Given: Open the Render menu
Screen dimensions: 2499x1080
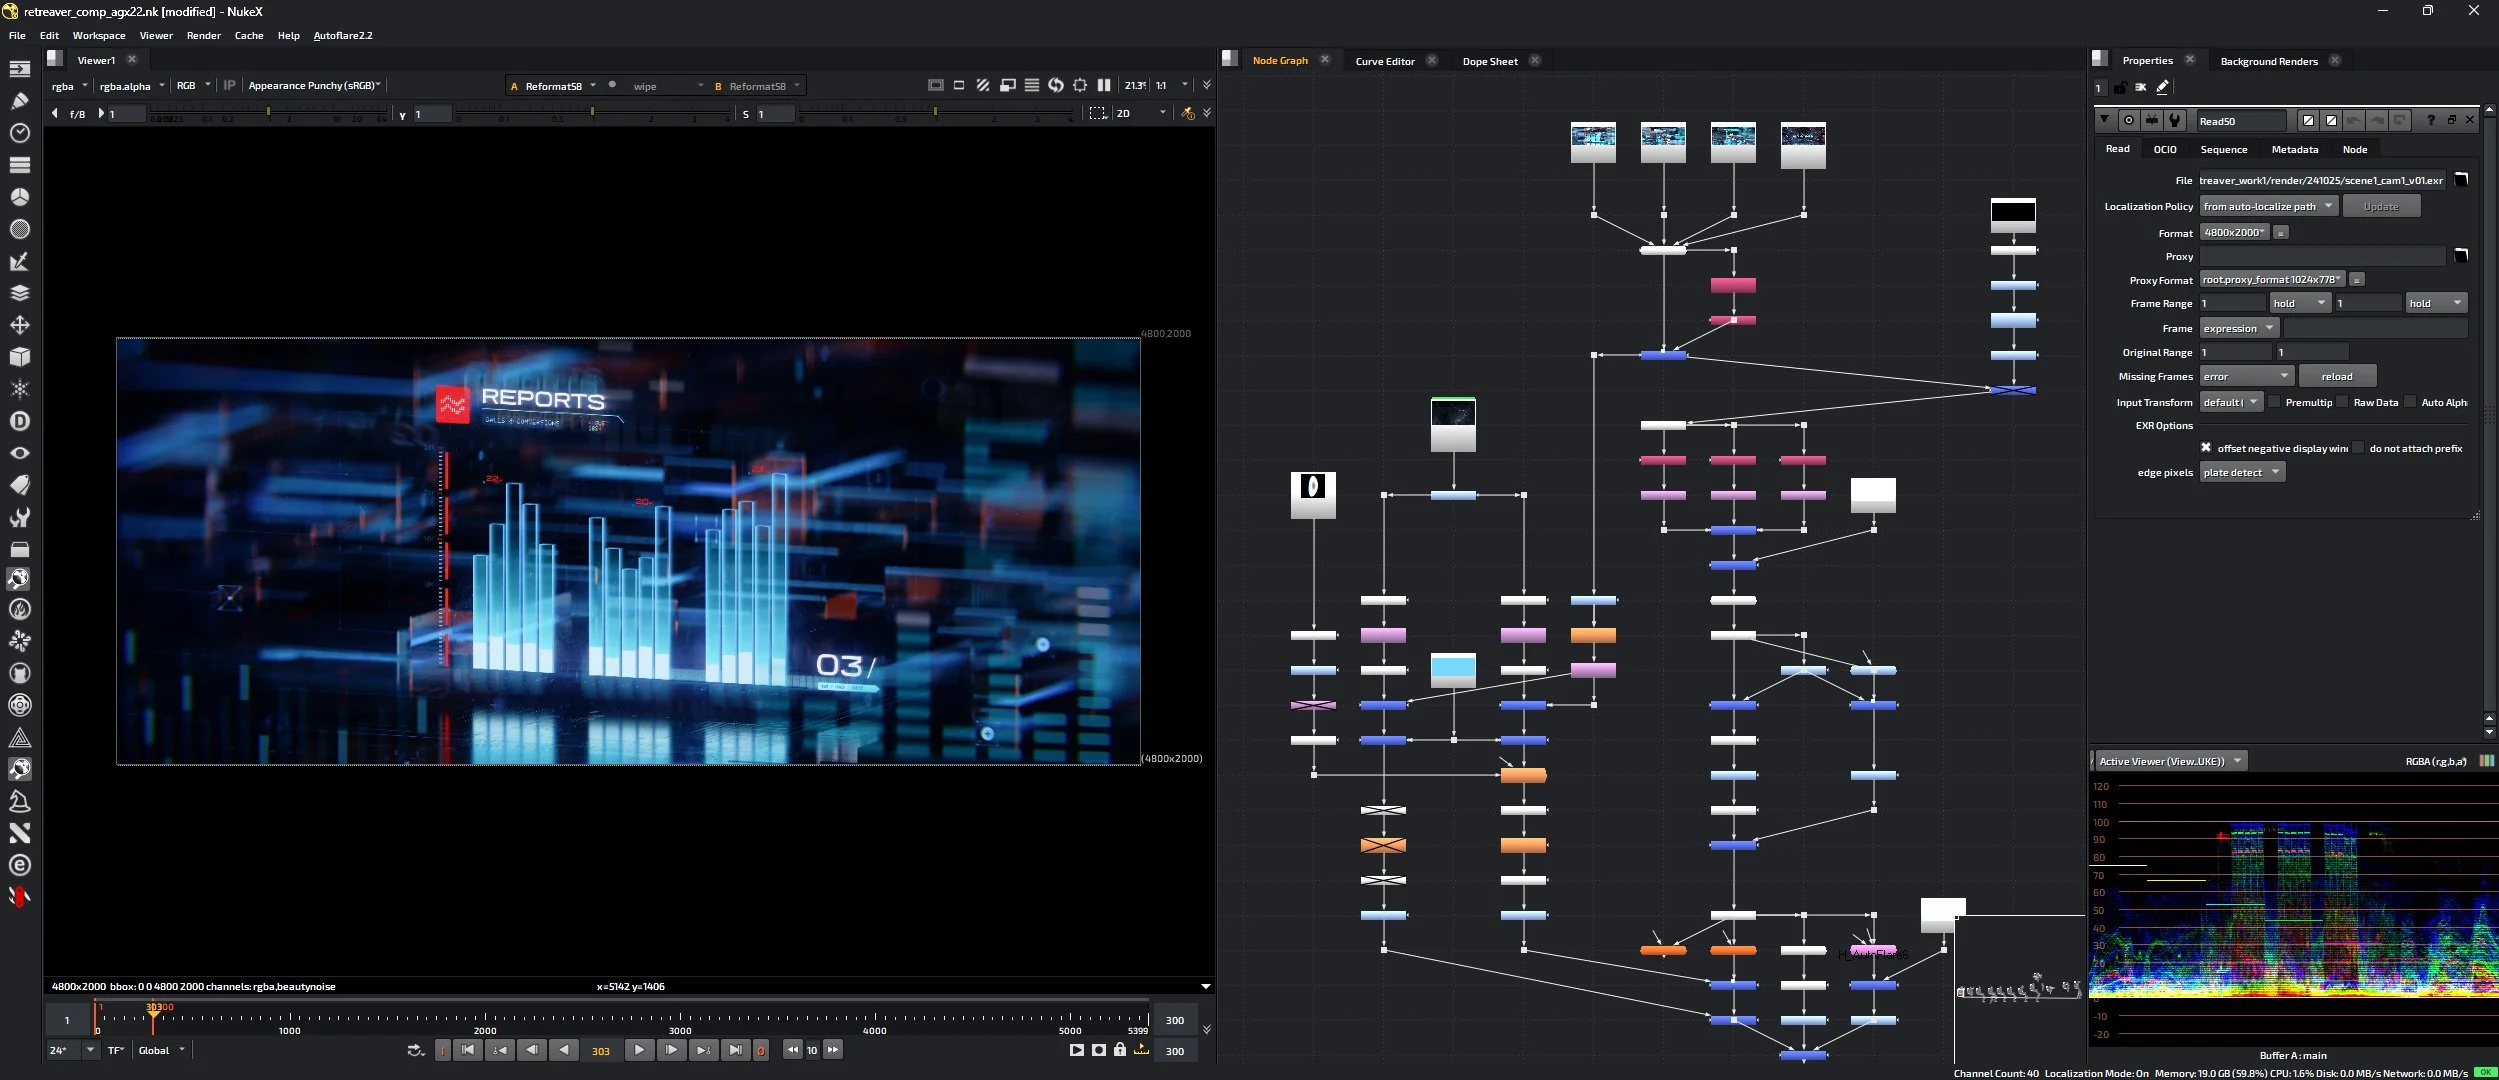Looking at the screenshot, I should tap(203, 35).
